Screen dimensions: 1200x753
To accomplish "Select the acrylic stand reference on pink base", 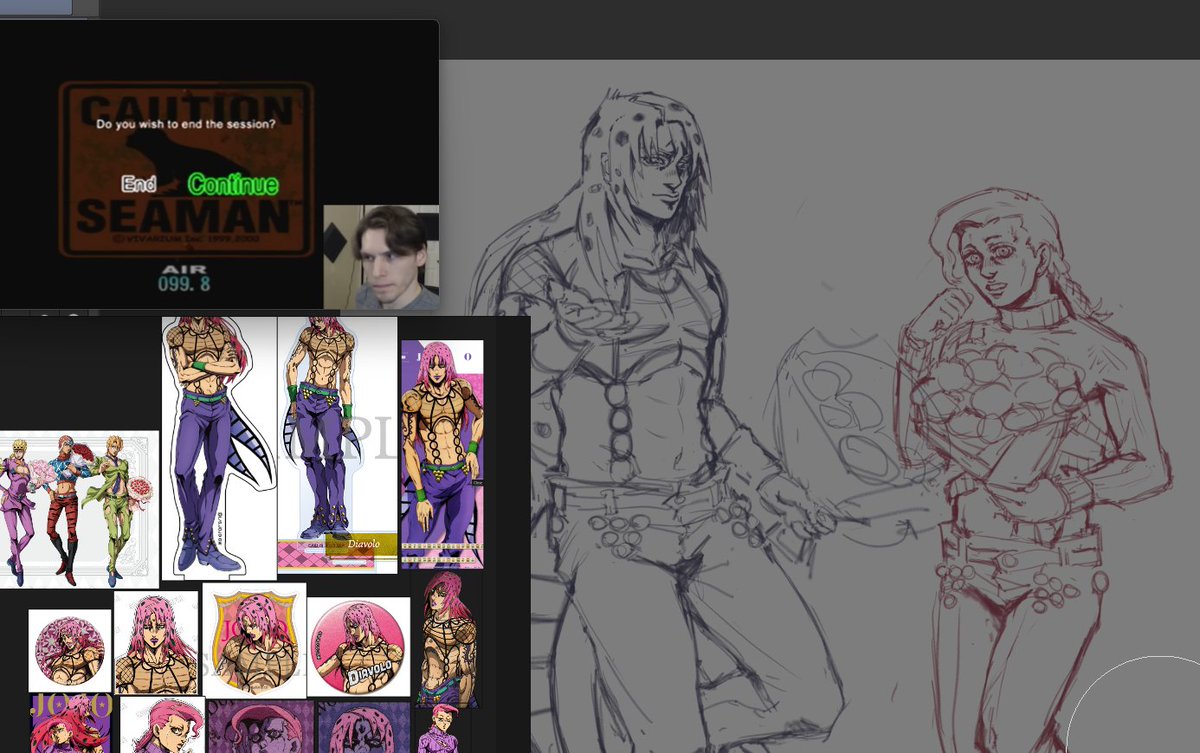I will click(338, 445).
